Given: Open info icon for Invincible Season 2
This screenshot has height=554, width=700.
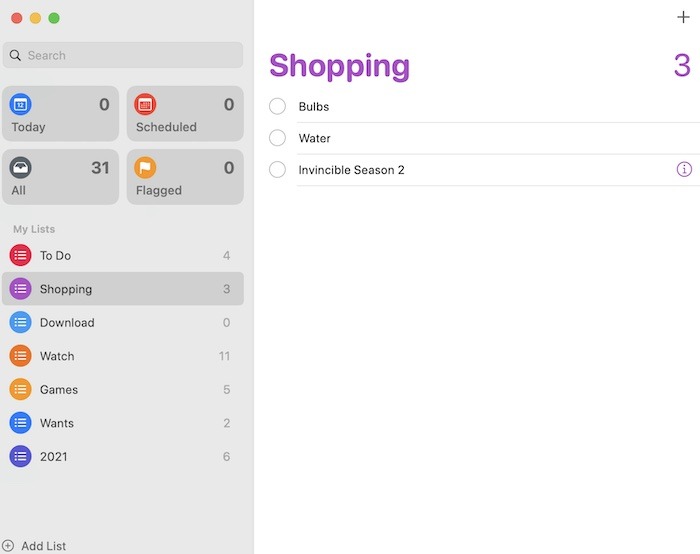Looking at the screenshot, I should pyautogui.click(x=684, y=170).
